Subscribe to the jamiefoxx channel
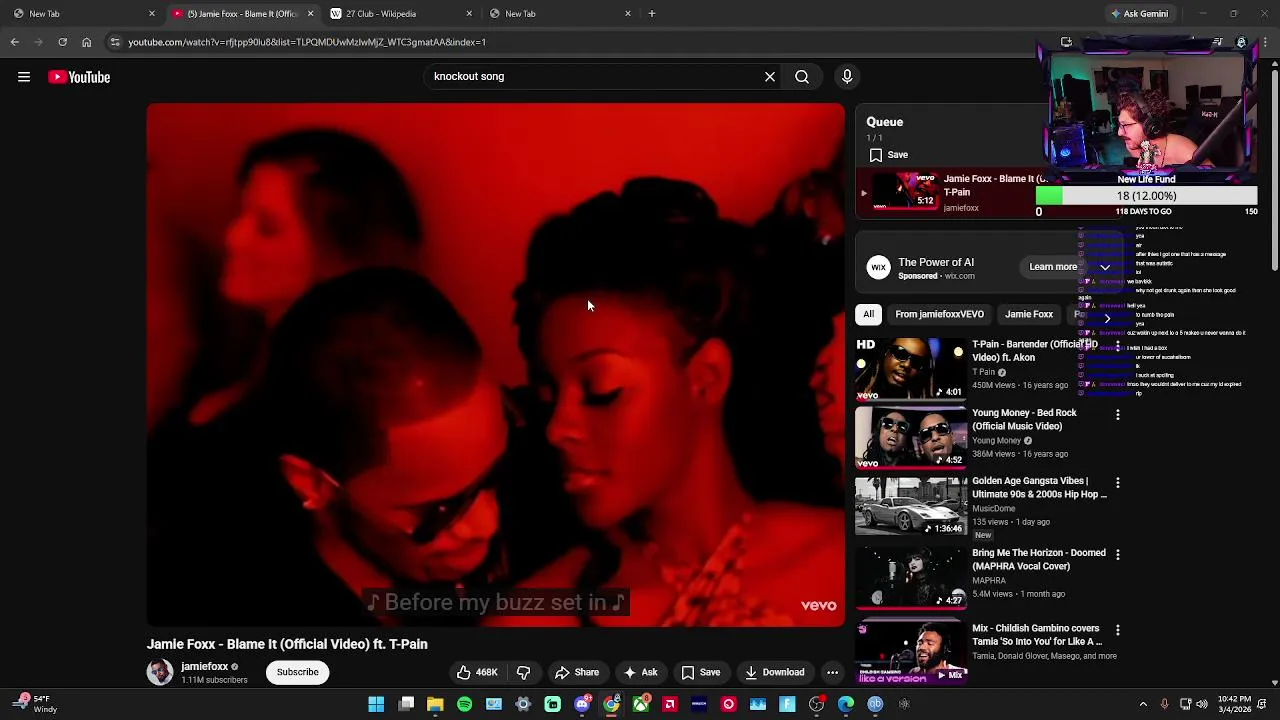This screenshot has width=1280, height=720. pyautogui.click(x=298, y=672)
